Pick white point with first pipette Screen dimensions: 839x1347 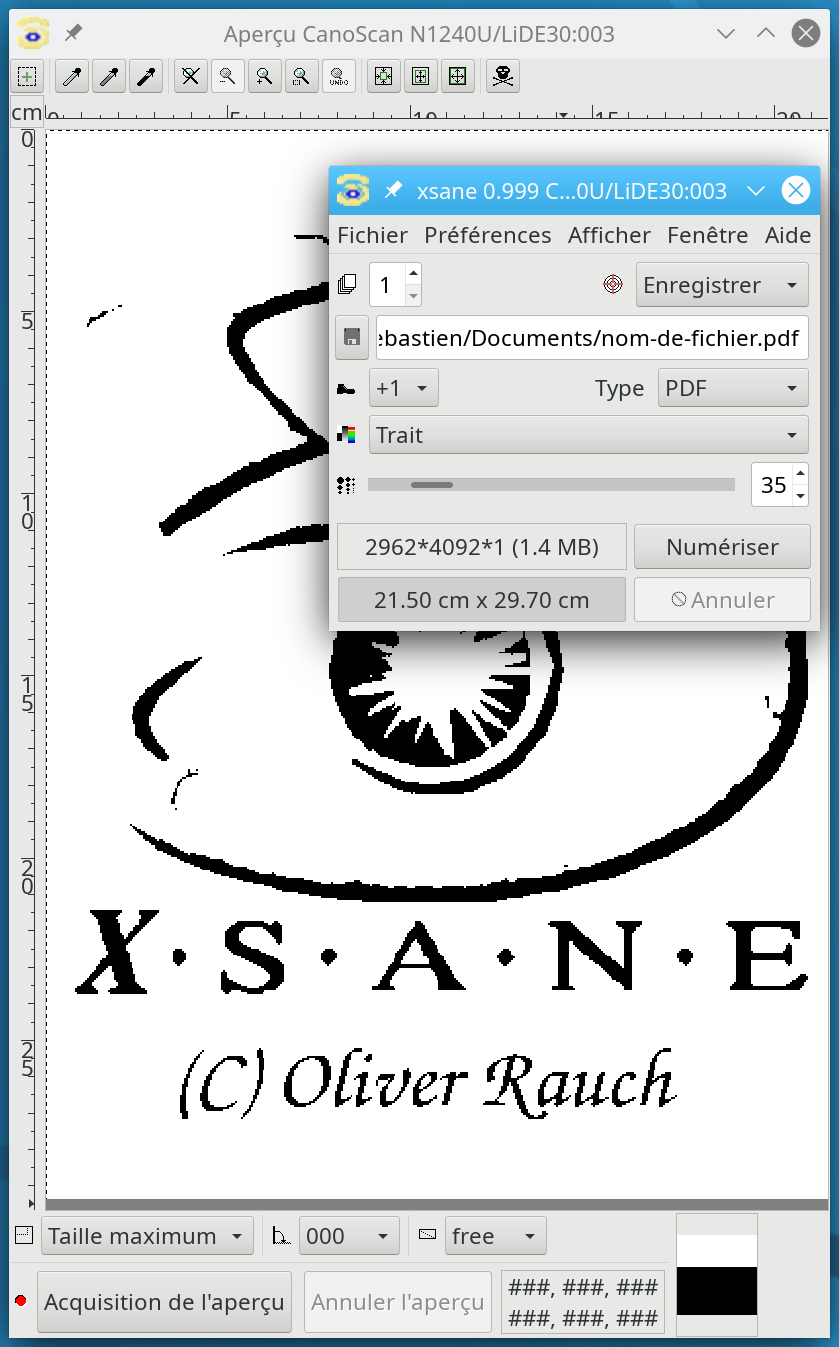point(73,76)
